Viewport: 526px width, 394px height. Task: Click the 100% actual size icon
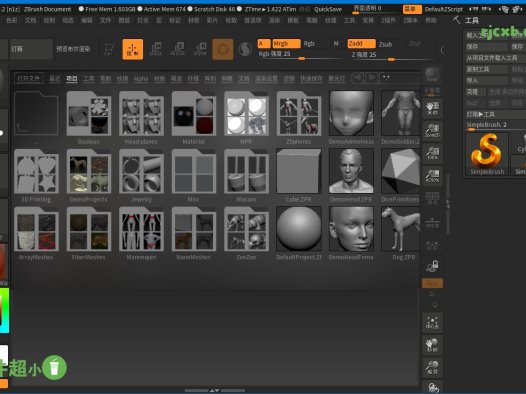pos(432,153)
